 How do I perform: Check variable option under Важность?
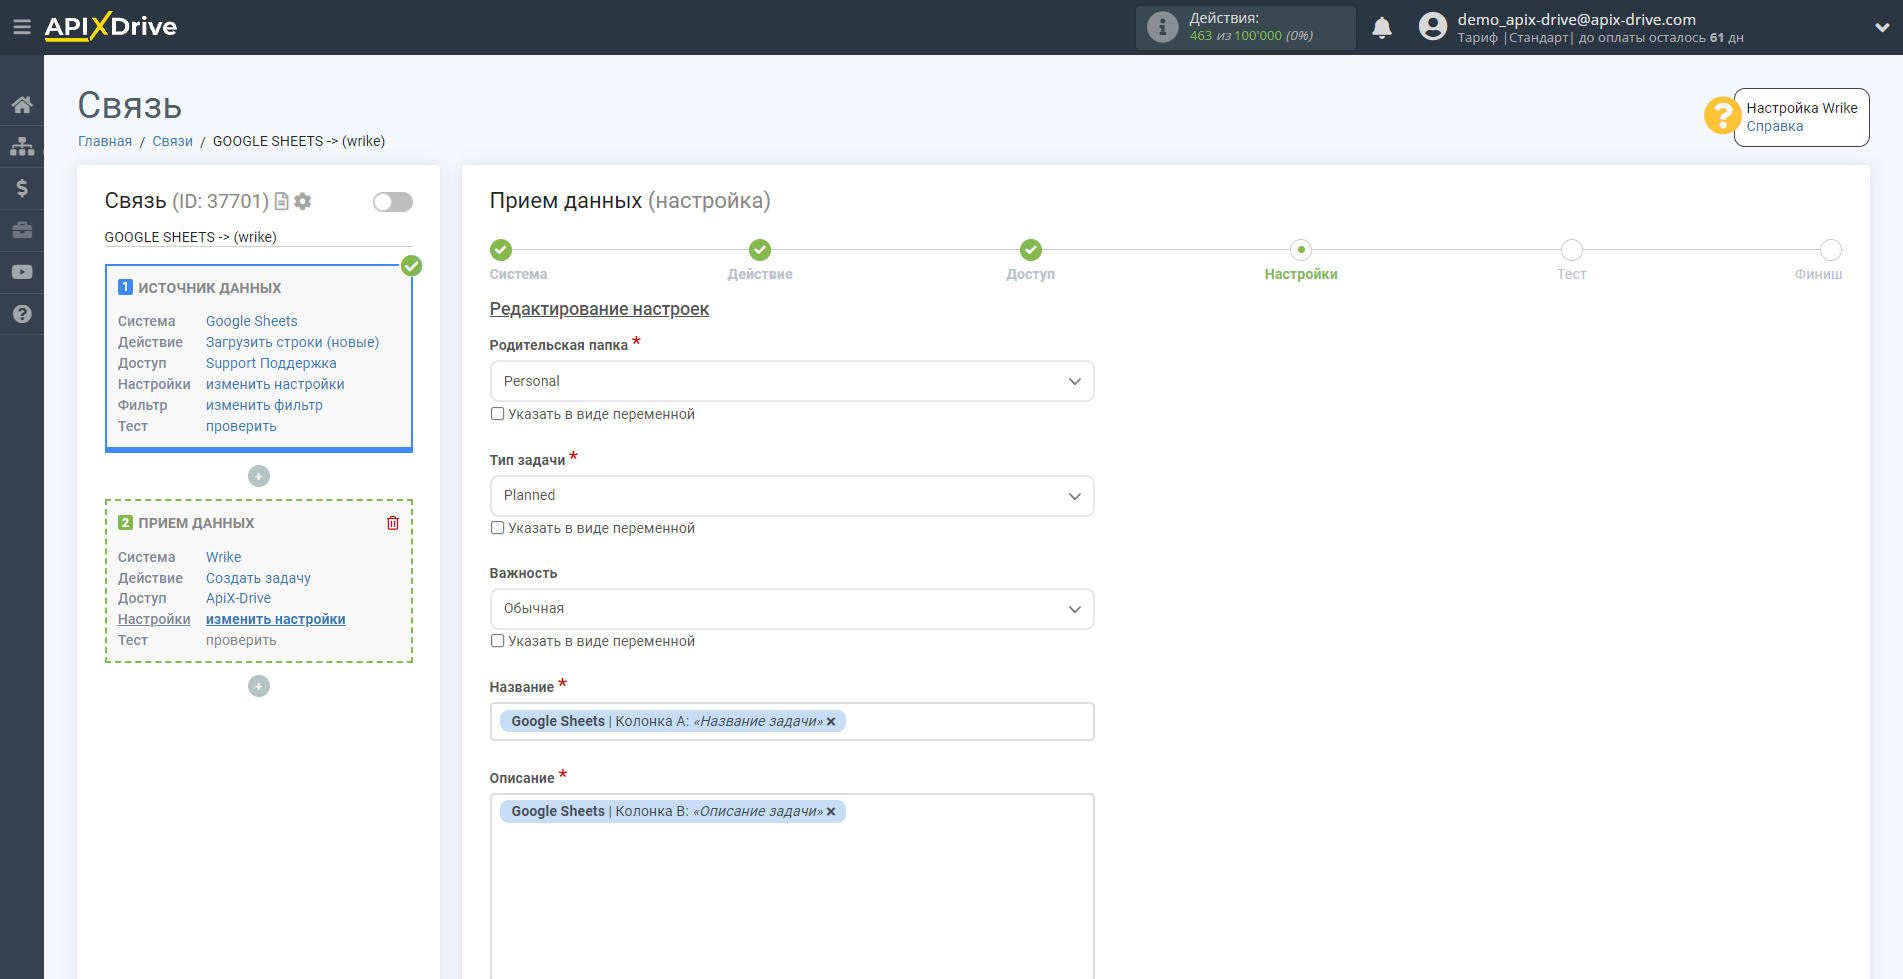tap(497, 641)
